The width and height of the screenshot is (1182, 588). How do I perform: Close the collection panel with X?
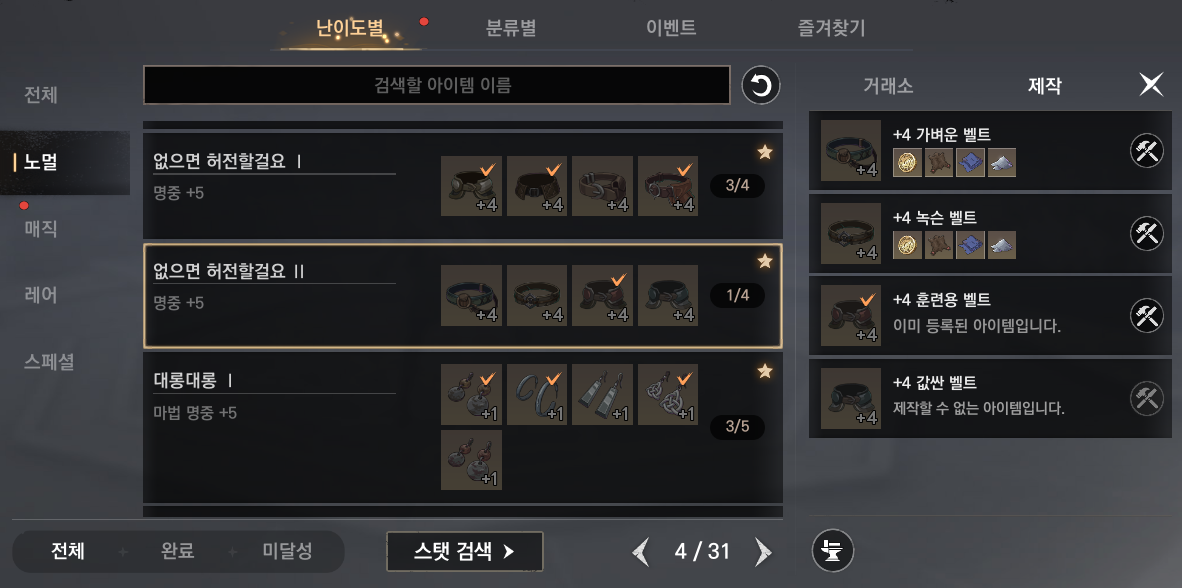pyautogui.click(x=1151, y=84)
